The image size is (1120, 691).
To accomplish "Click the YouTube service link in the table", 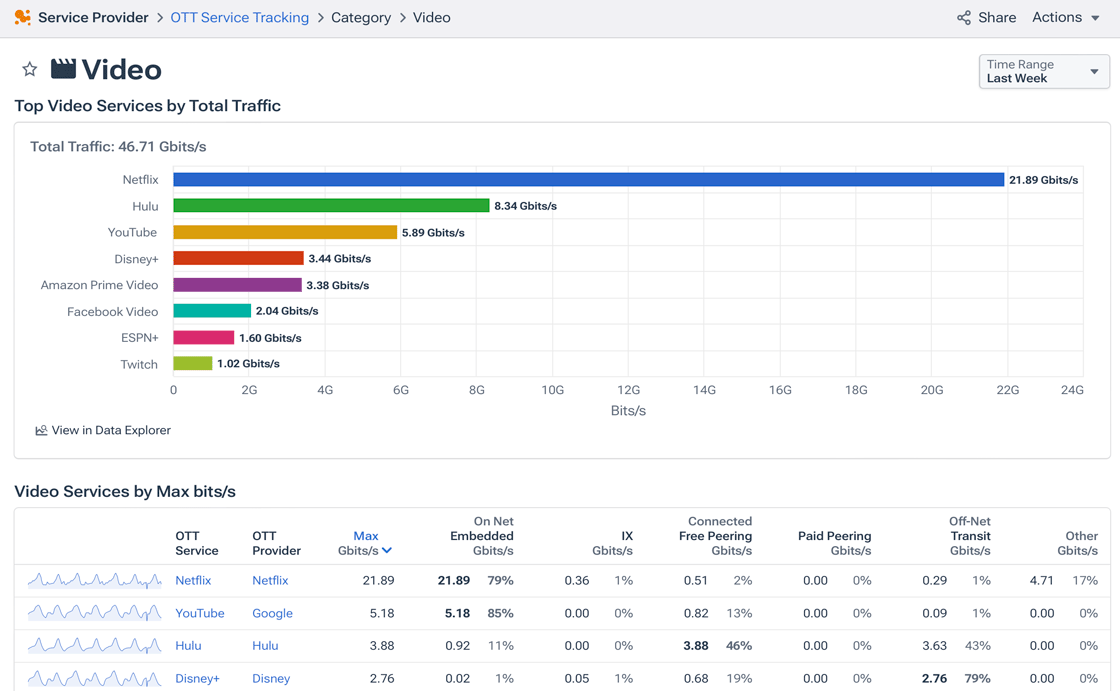I will (x=201, y=613).
